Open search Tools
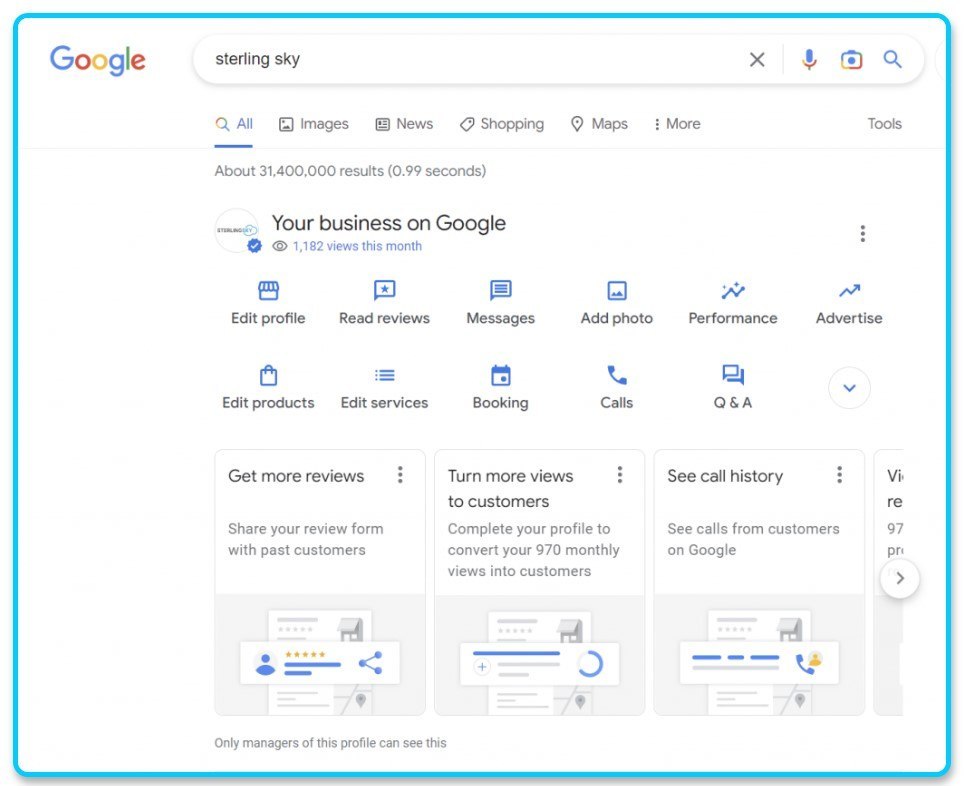 tap(884, 124)
